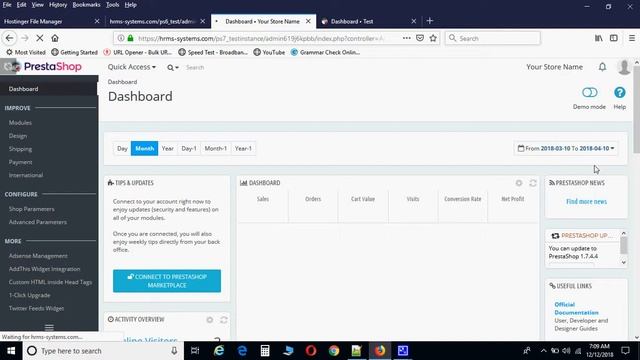640x360 pixels.
Task: Select the Year-1 range button
Action: [243, 149]
